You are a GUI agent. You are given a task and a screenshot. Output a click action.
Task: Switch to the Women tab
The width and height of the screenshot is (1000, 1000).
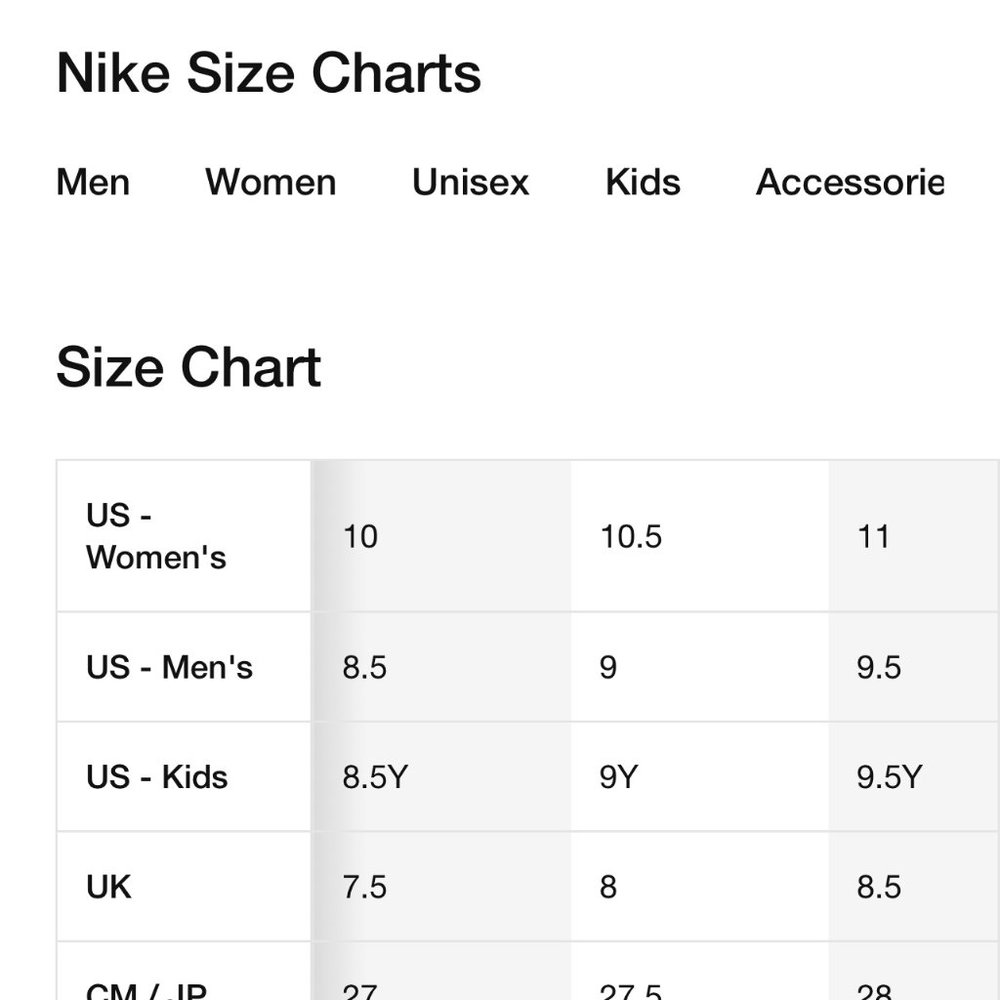point(270,182)
